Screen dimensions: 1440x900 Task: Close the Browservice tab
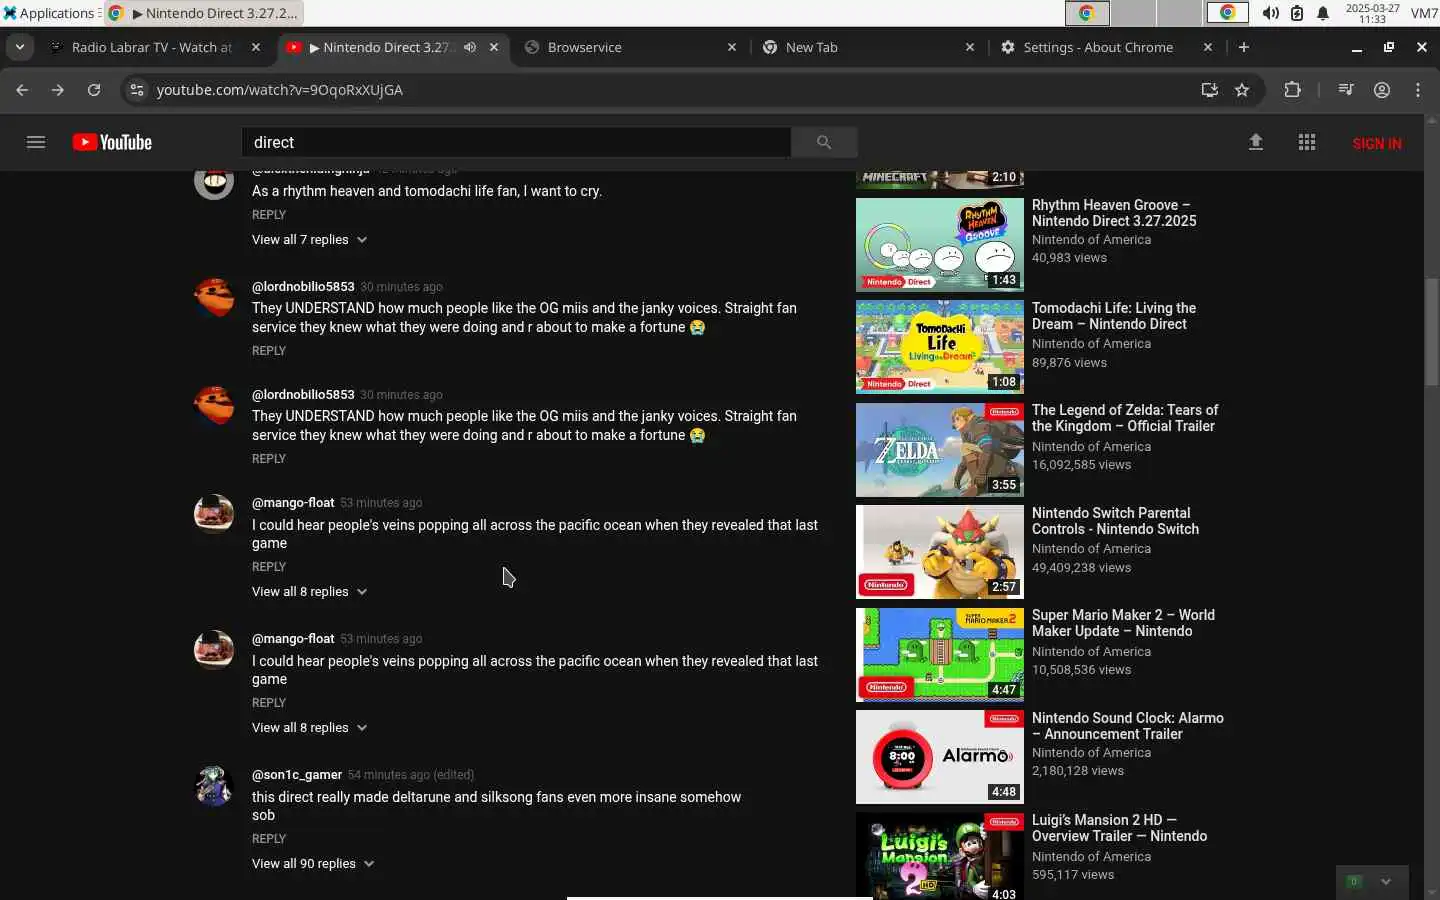[x=732, y=47]
